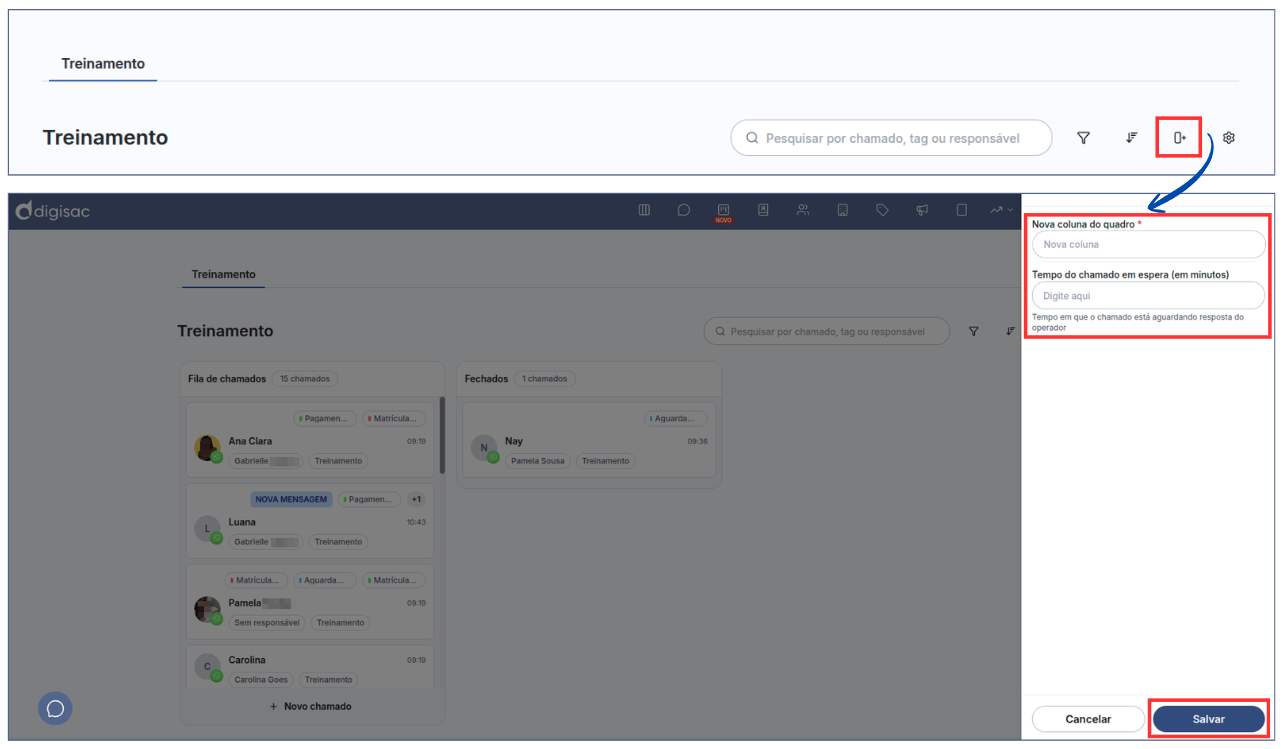Click the round chat support widget button
The width and height of the screenshot is (1283, 749).
click(55, 708)
